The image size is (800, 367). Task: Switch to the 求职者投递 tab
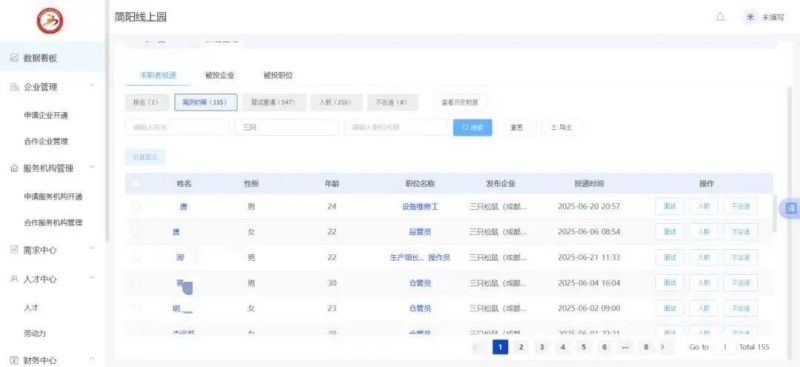tap(158, 75)
